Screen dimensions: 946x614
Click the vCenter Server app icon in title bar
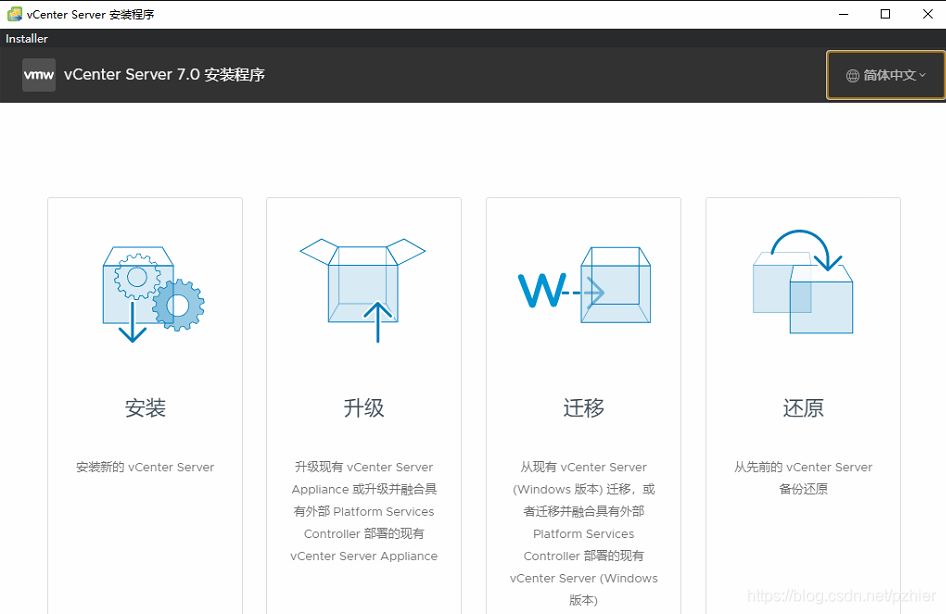click(14, 14)
